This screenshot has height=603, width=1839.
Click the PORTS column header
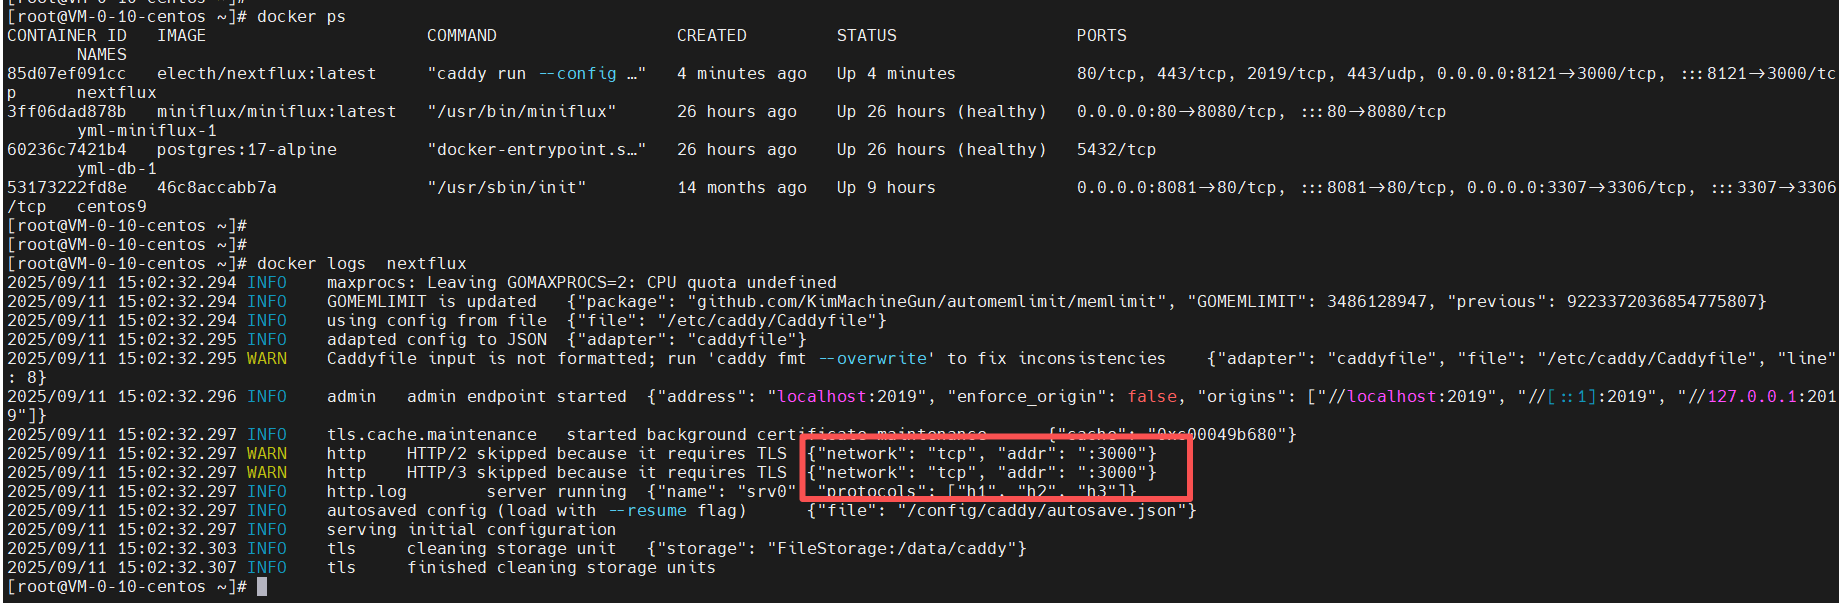pyautogui.click(x=1101, y=36)
